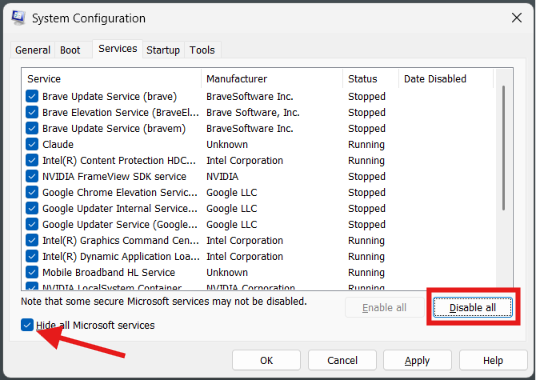
Task: Switch to the Startup tab
Action: tap(163, 50)
